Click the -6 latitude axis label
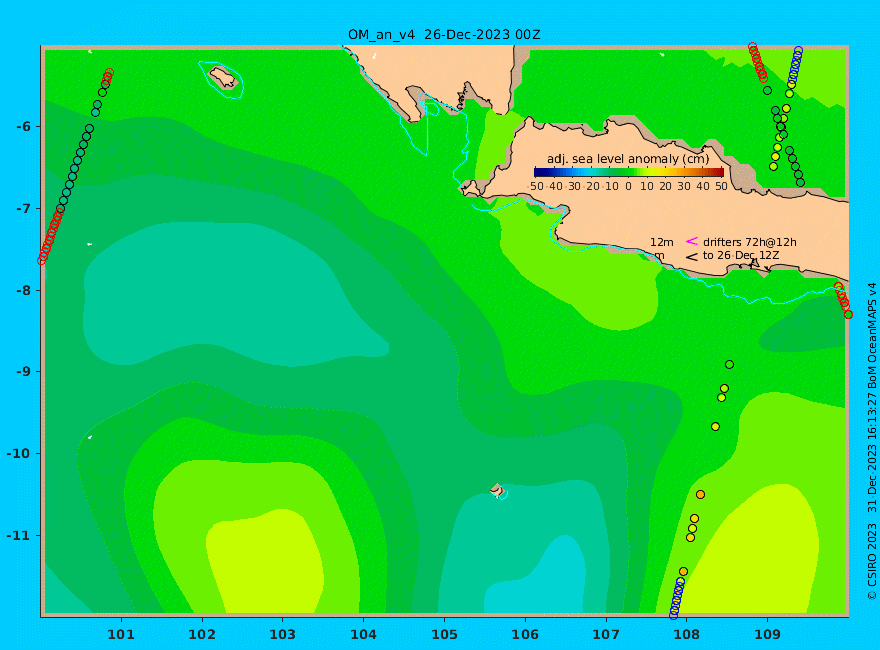This screenshot has height=650, width=880. (23, 127)
